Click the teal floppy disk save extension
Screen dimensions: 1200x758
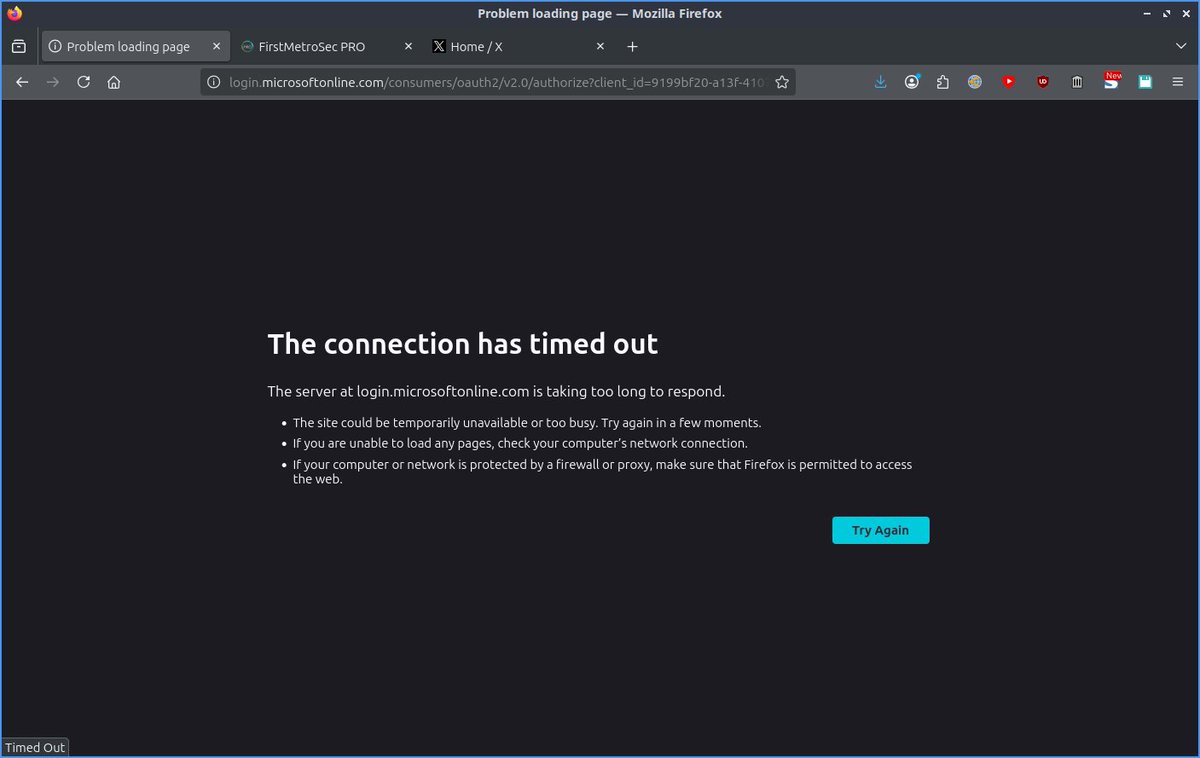pos(1145,82)
